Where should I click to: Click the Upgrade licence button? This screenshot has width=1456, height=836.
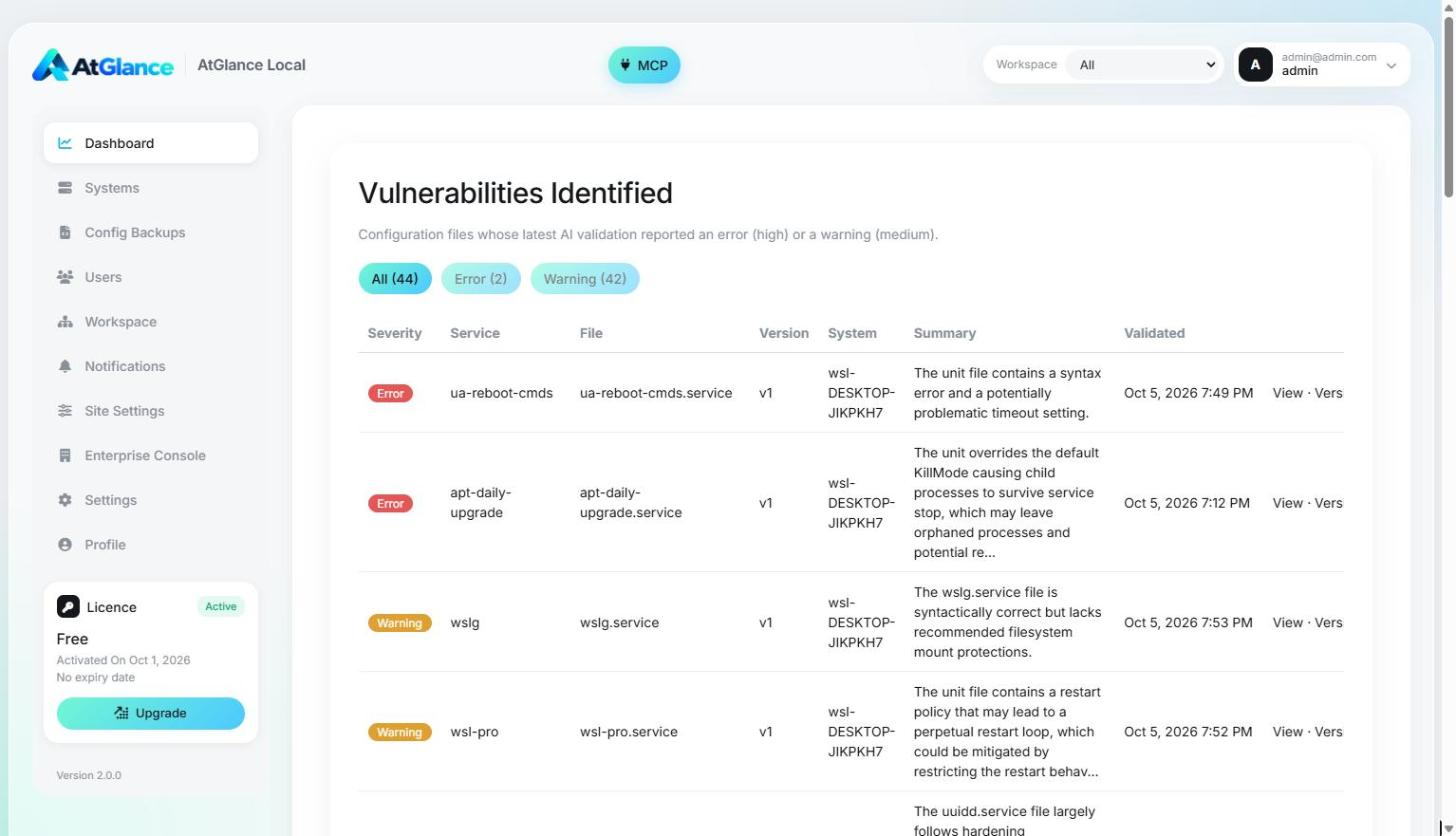(151, 713)
